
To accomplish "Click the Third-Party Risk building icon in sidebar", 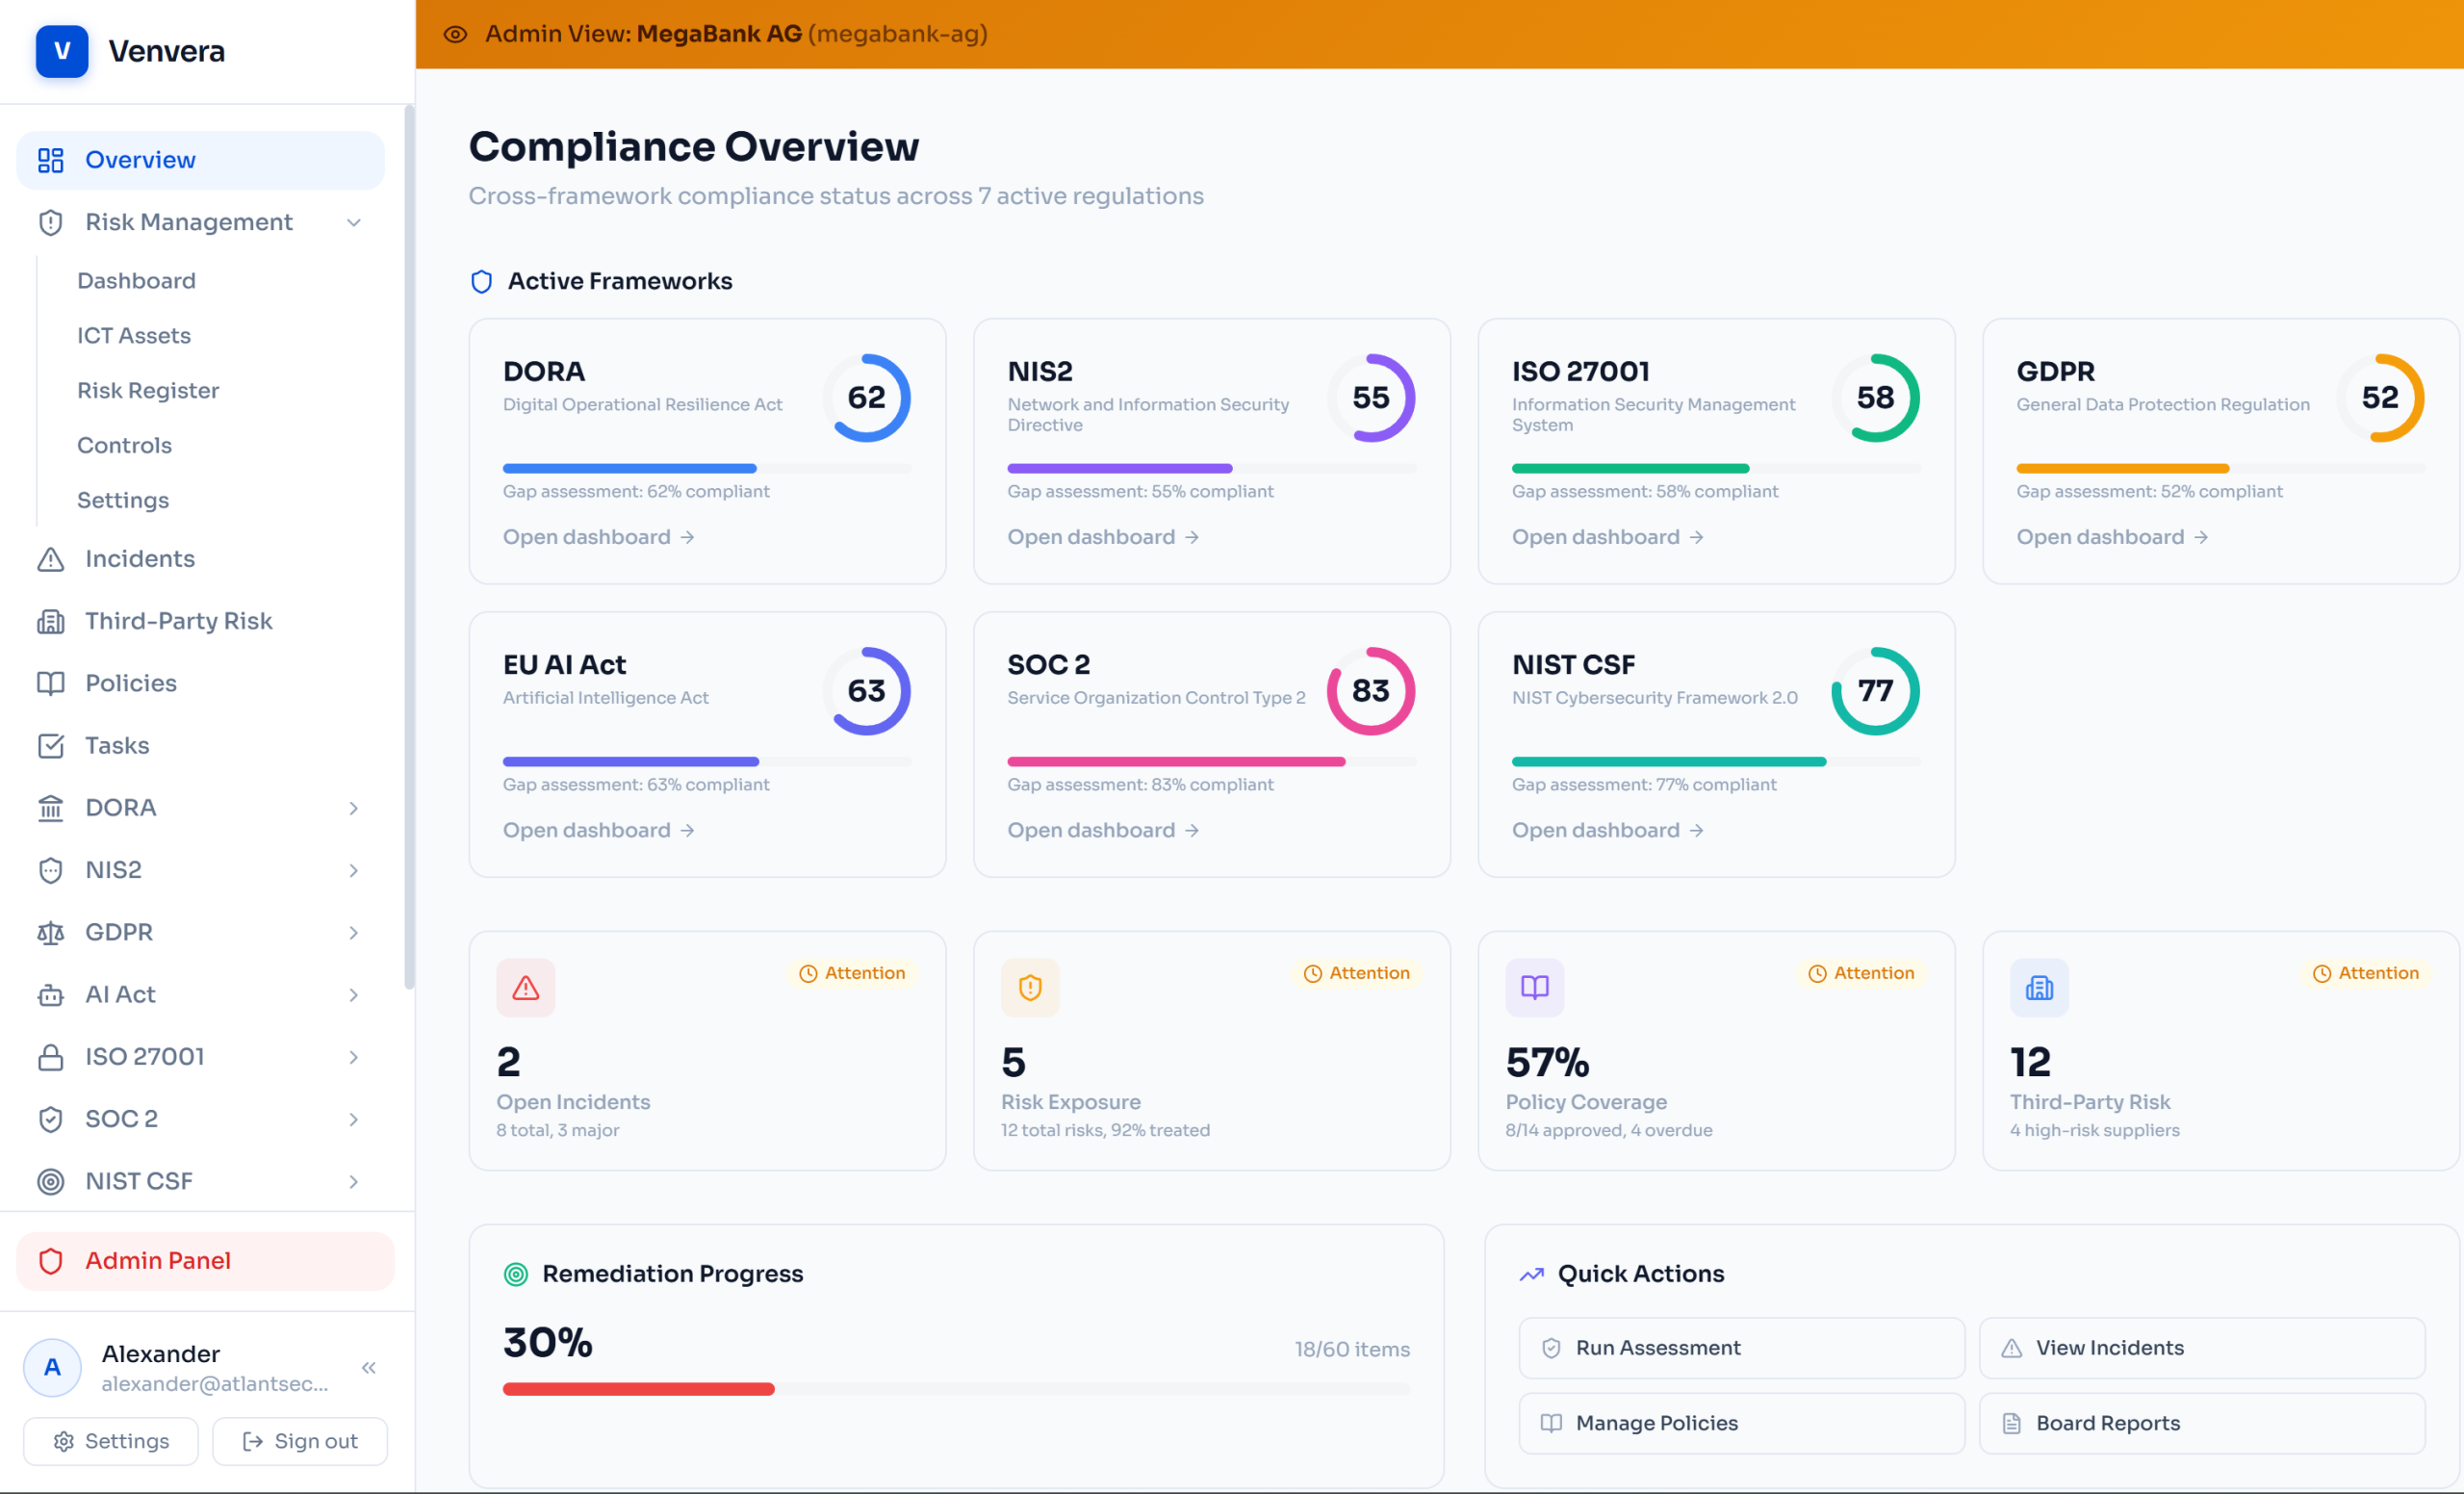I will [x=50, y=621].
